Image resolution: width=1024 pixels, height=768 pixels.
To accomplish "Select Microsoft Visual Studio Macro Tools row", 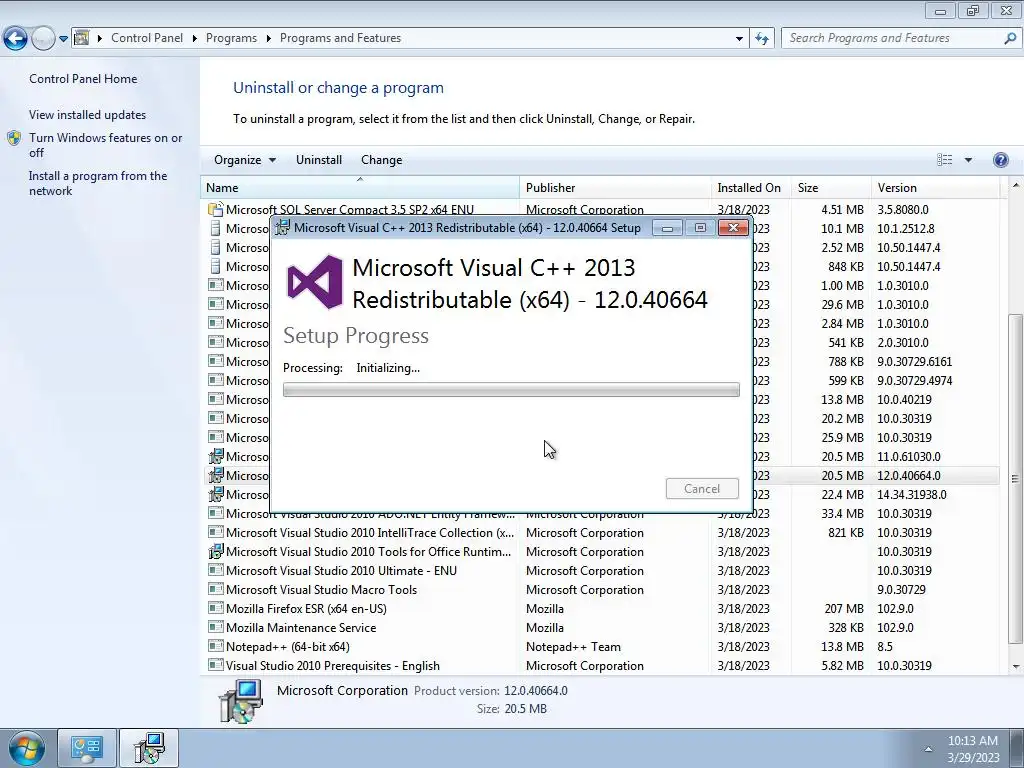I will coord(600,590).
